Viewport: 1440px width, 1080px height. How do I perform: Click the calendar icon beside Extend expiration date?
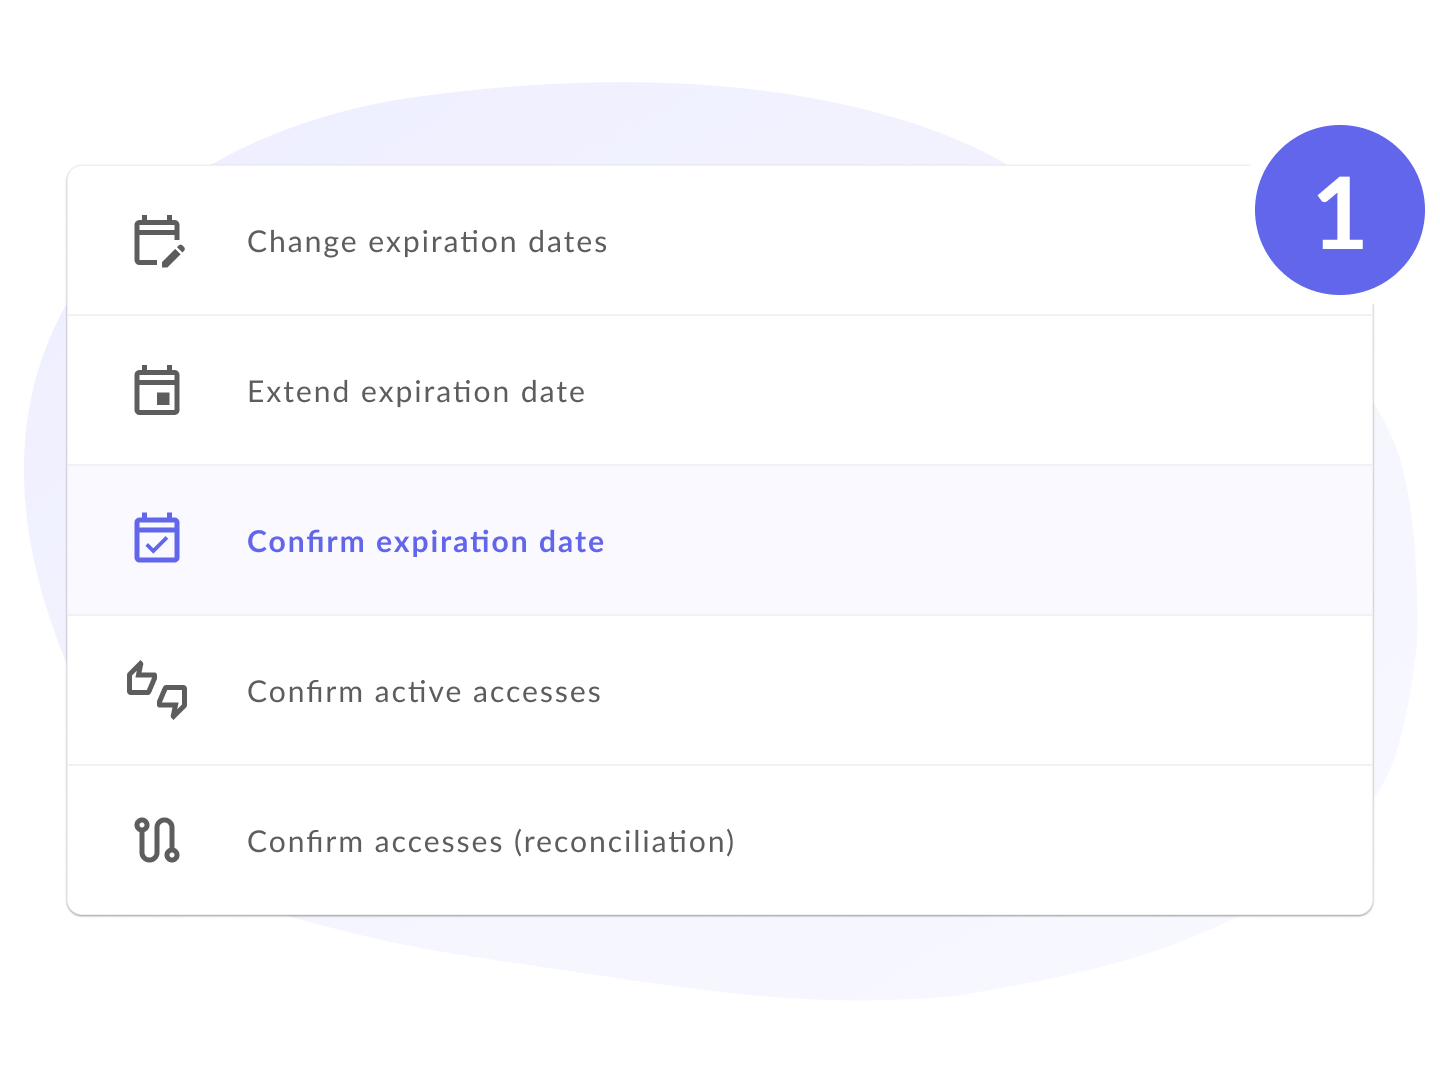tap(157, 391)
